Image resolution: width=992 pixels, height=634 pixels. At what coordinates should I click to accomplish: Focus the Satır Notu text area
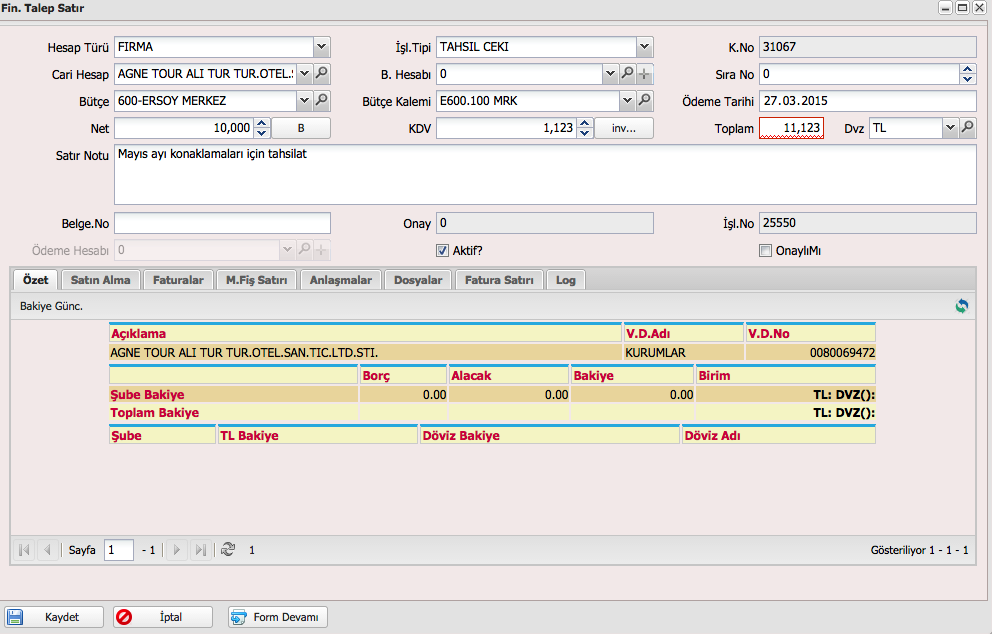(x=545, y=175)
